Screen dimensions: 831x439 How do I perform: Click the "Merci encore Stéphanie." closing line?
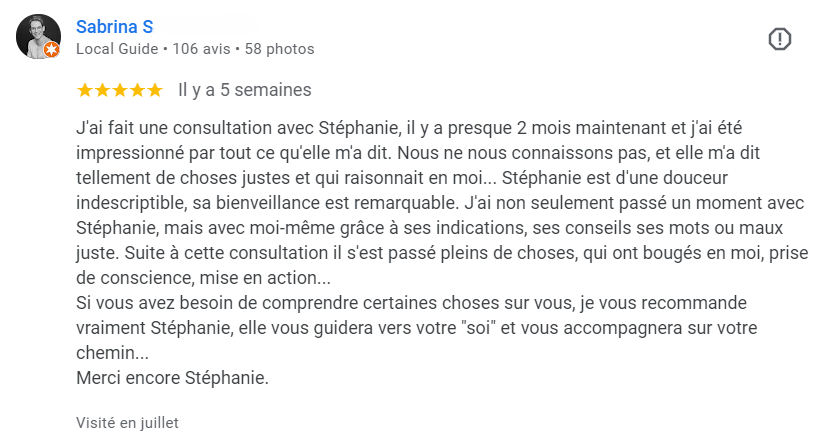click(172, 378)
